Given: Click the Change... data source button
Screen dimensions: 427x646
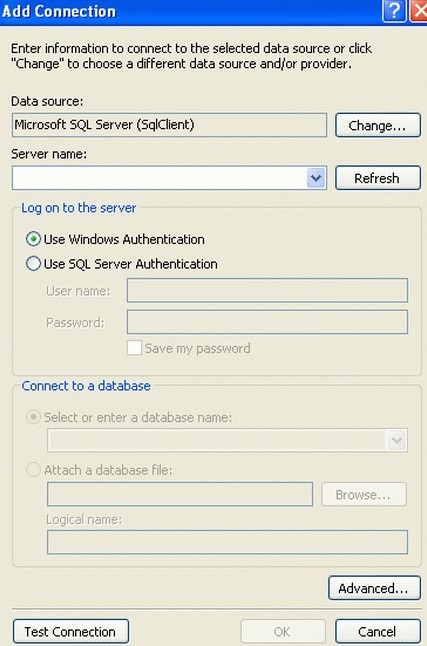Looking at the screenshot, I should coord(378,125).
